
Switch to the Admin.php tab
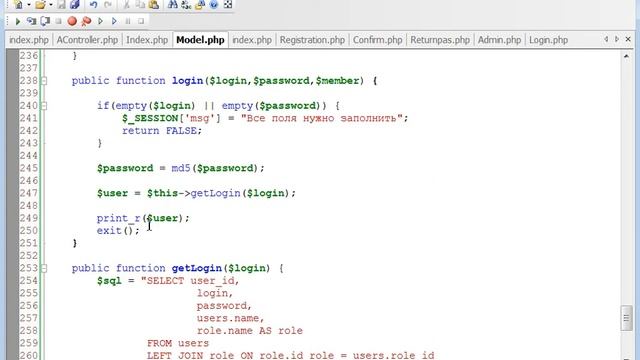point(500,40)
